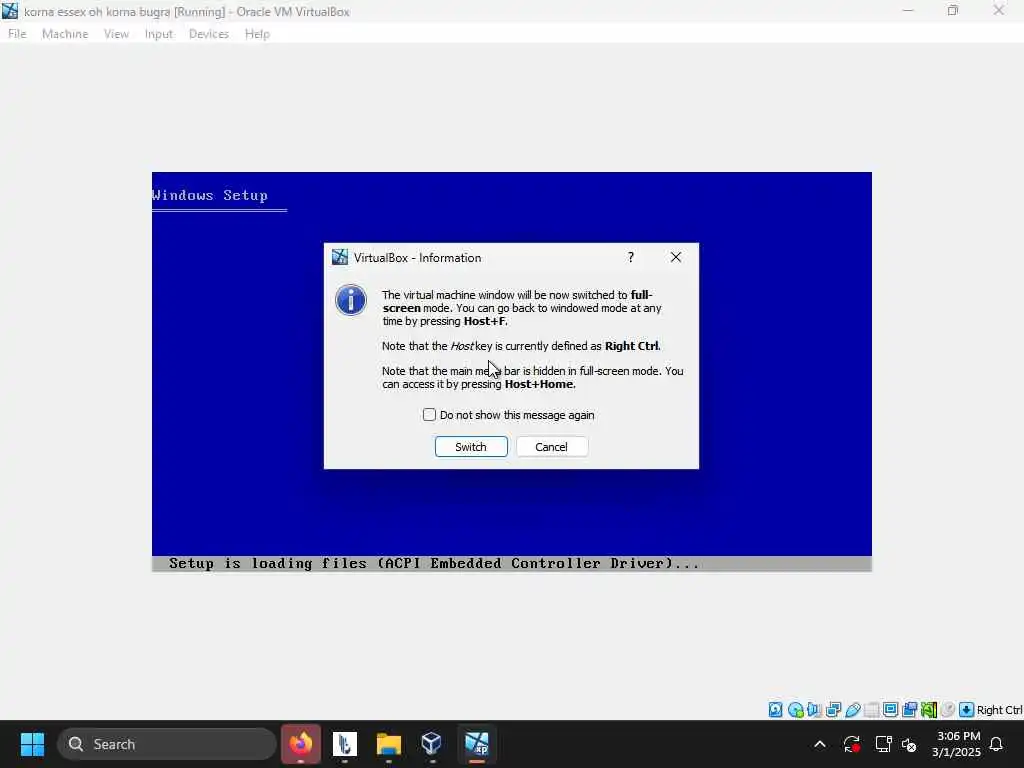Open the white document app on taskbar
1024x768 pixels.
coord(345,744)
